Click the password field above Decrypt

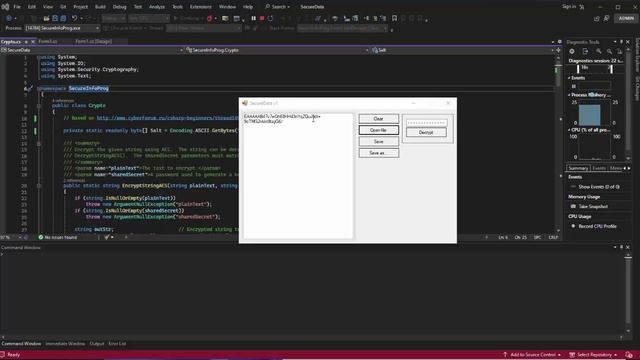[x=426, y=122]
